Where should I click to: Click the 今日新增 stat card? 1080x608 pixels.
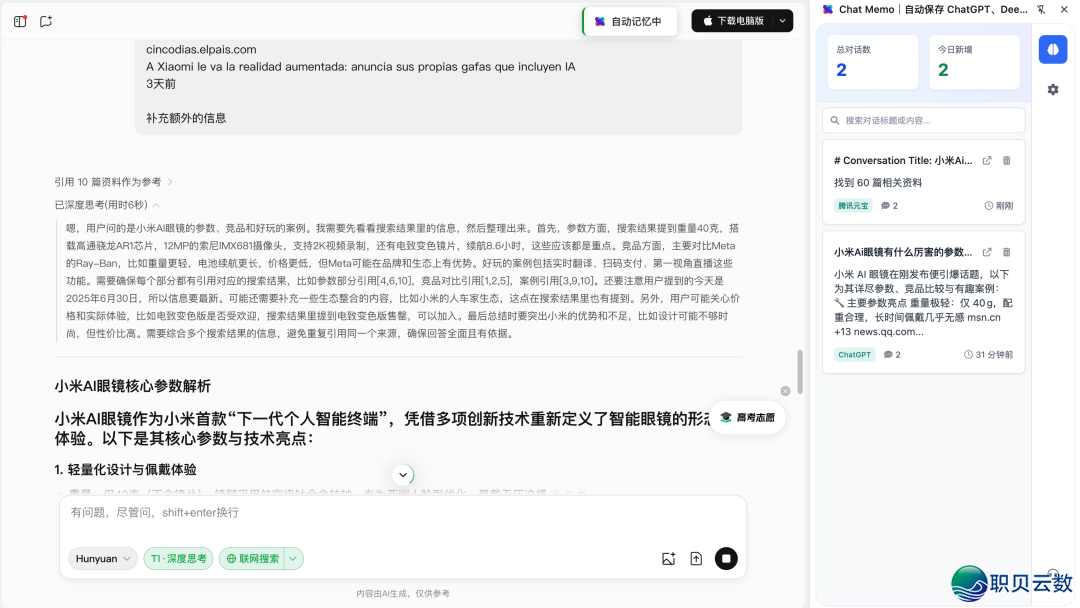[x=975, y=62]
